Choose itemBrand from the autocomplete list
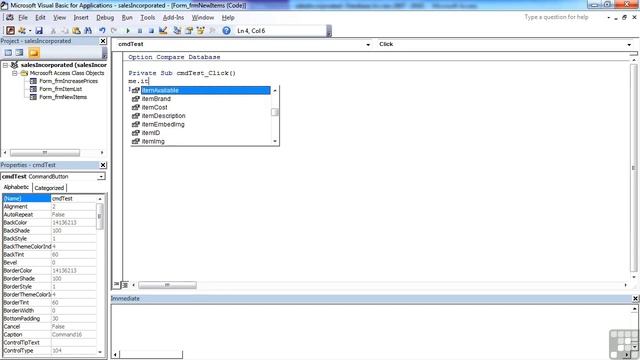Viewport: 640px width, 360px height. pos(201,99)
